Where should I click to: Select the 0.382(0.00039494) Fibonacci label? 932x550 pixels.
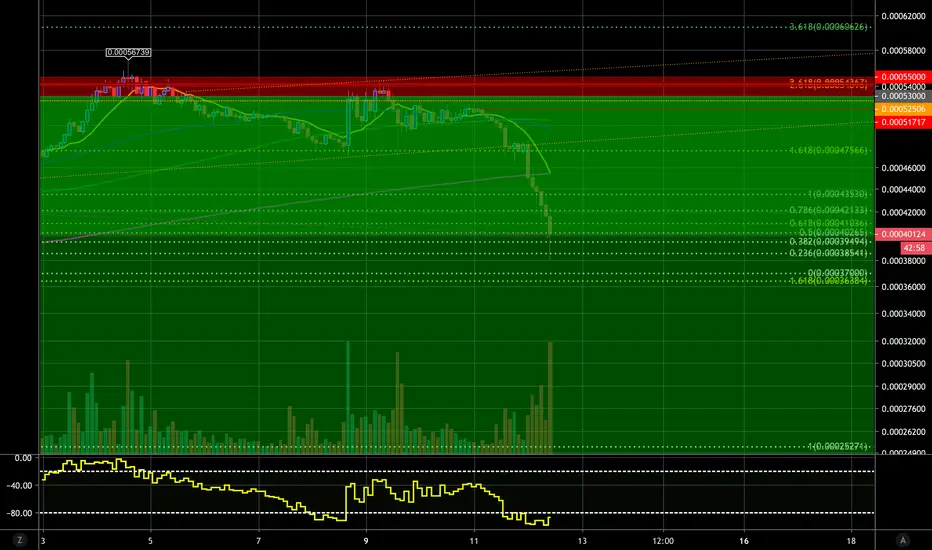tap(828, 241)
